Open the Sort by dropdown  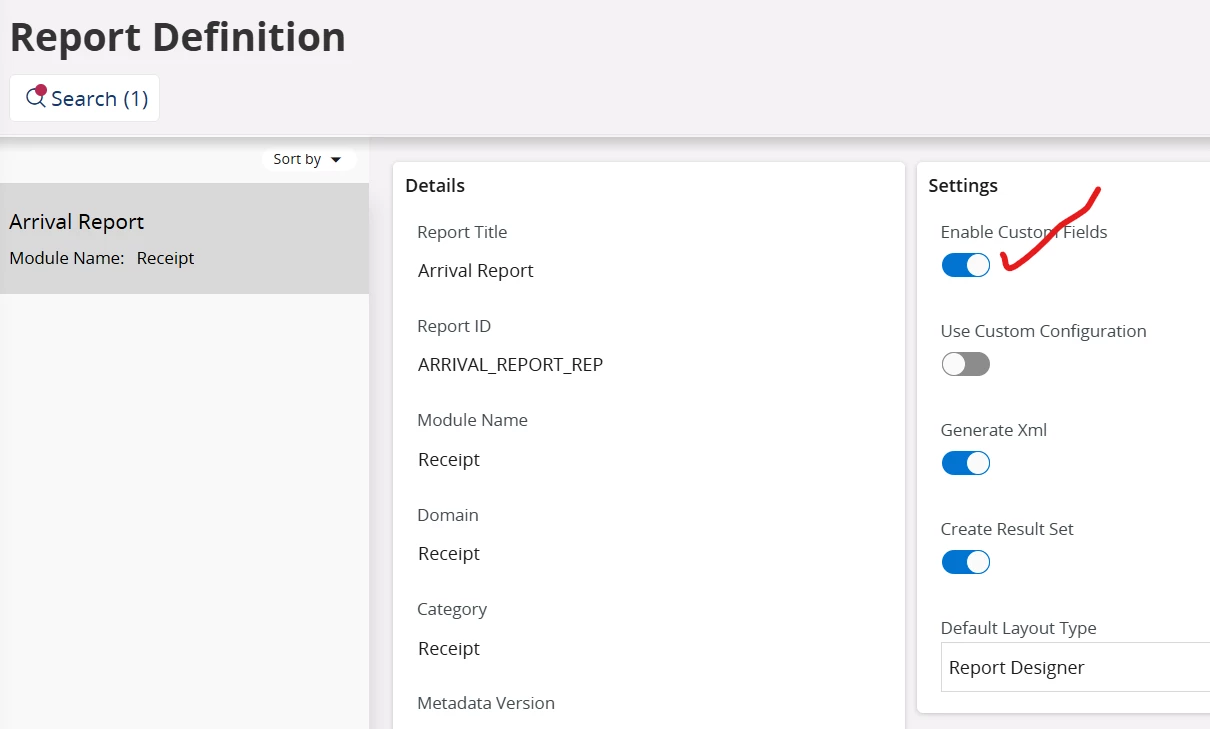point(308,159)
